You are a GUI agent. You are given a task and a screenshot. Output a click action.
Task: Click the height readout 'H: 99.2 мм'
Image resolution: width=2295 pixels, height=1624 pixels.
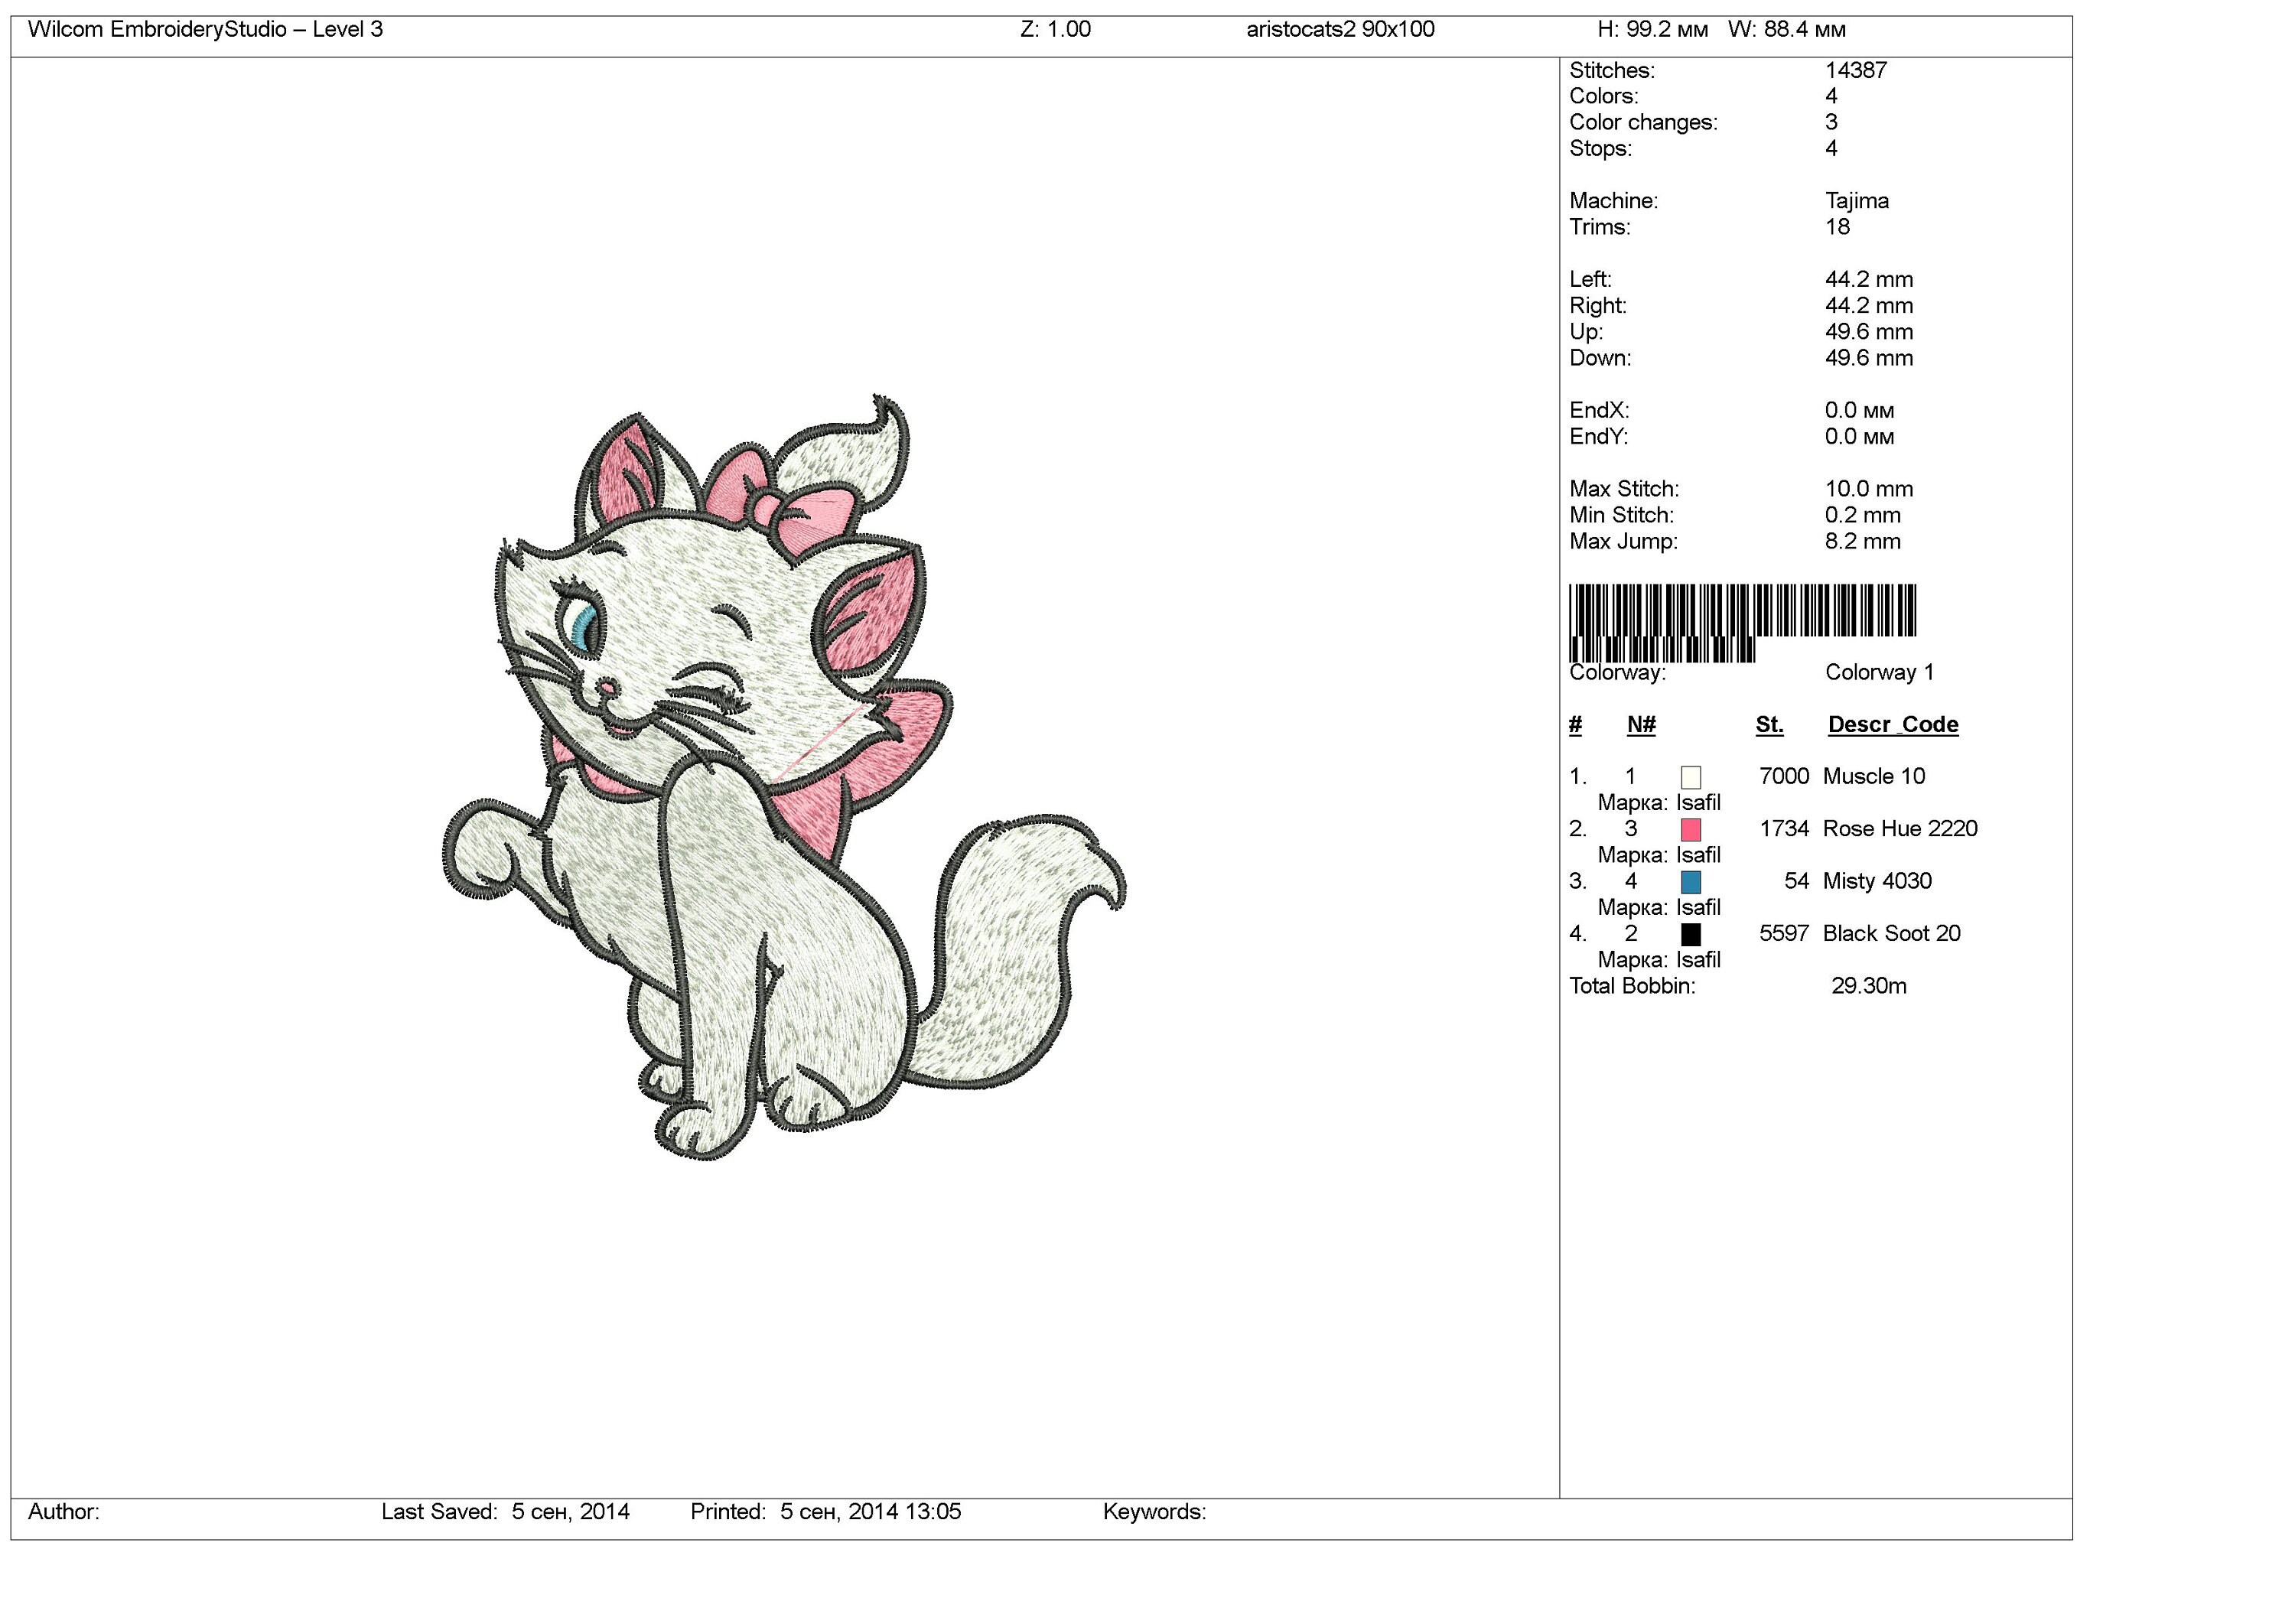tap(1652, 30)
